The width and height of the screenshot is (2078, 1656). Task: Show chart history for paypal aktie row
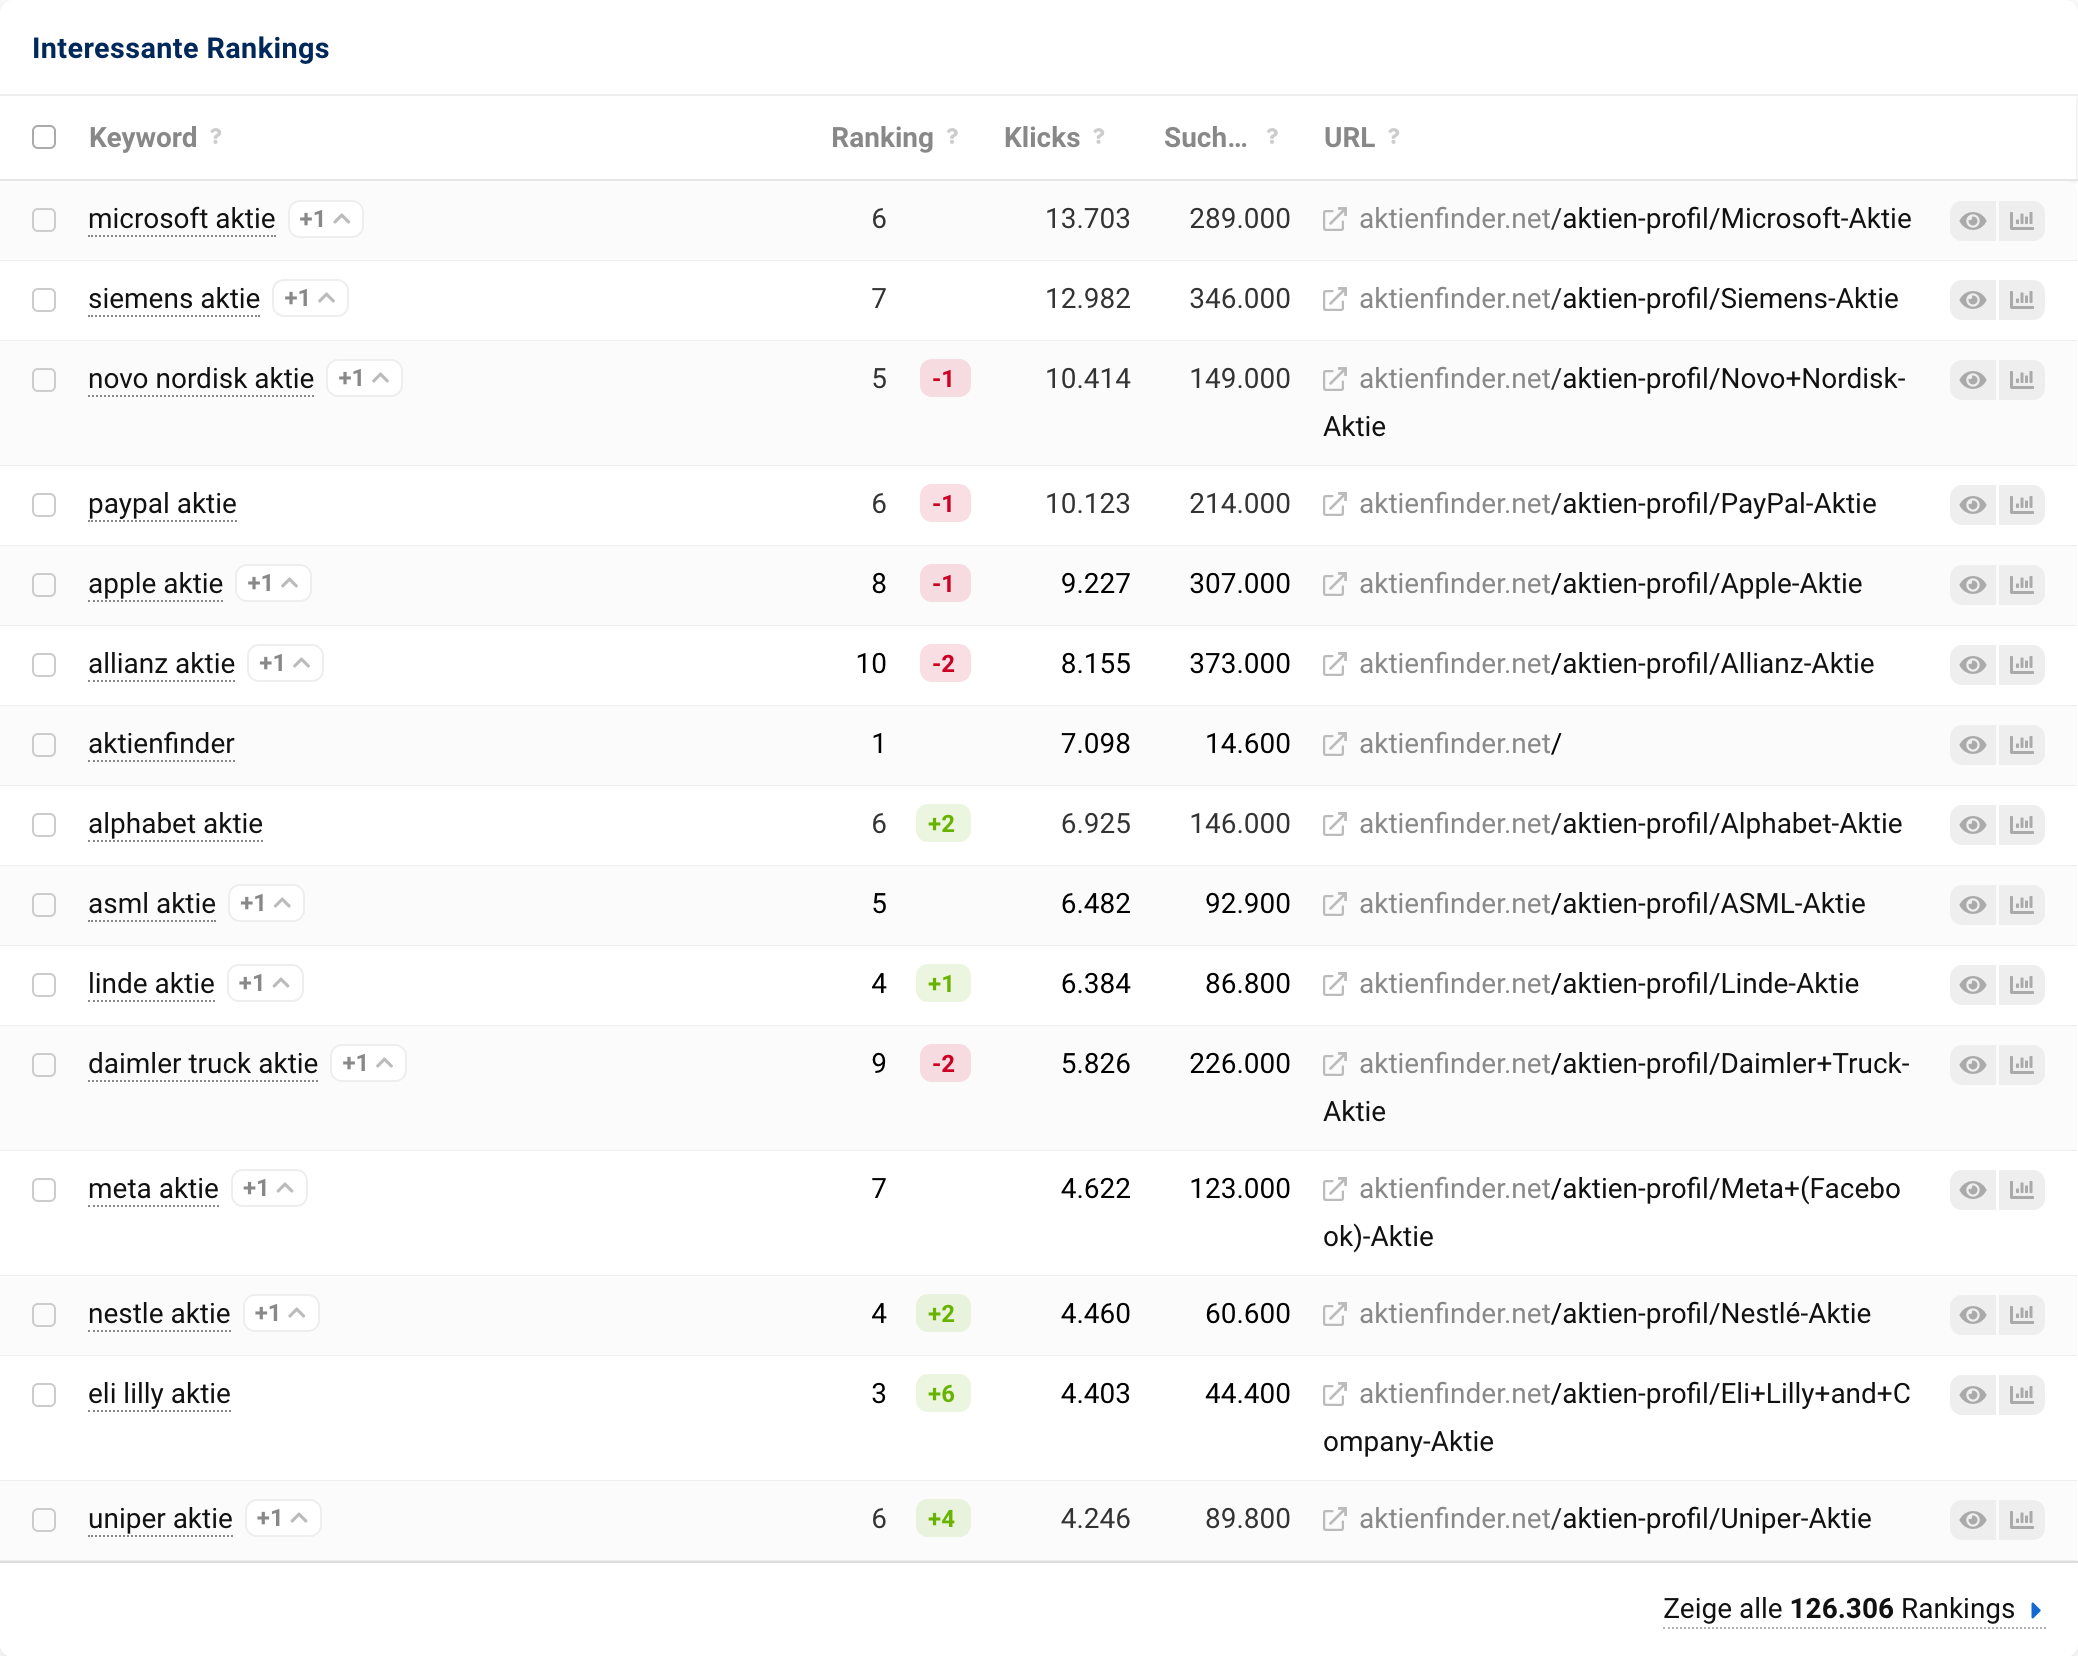[2022, 505]
